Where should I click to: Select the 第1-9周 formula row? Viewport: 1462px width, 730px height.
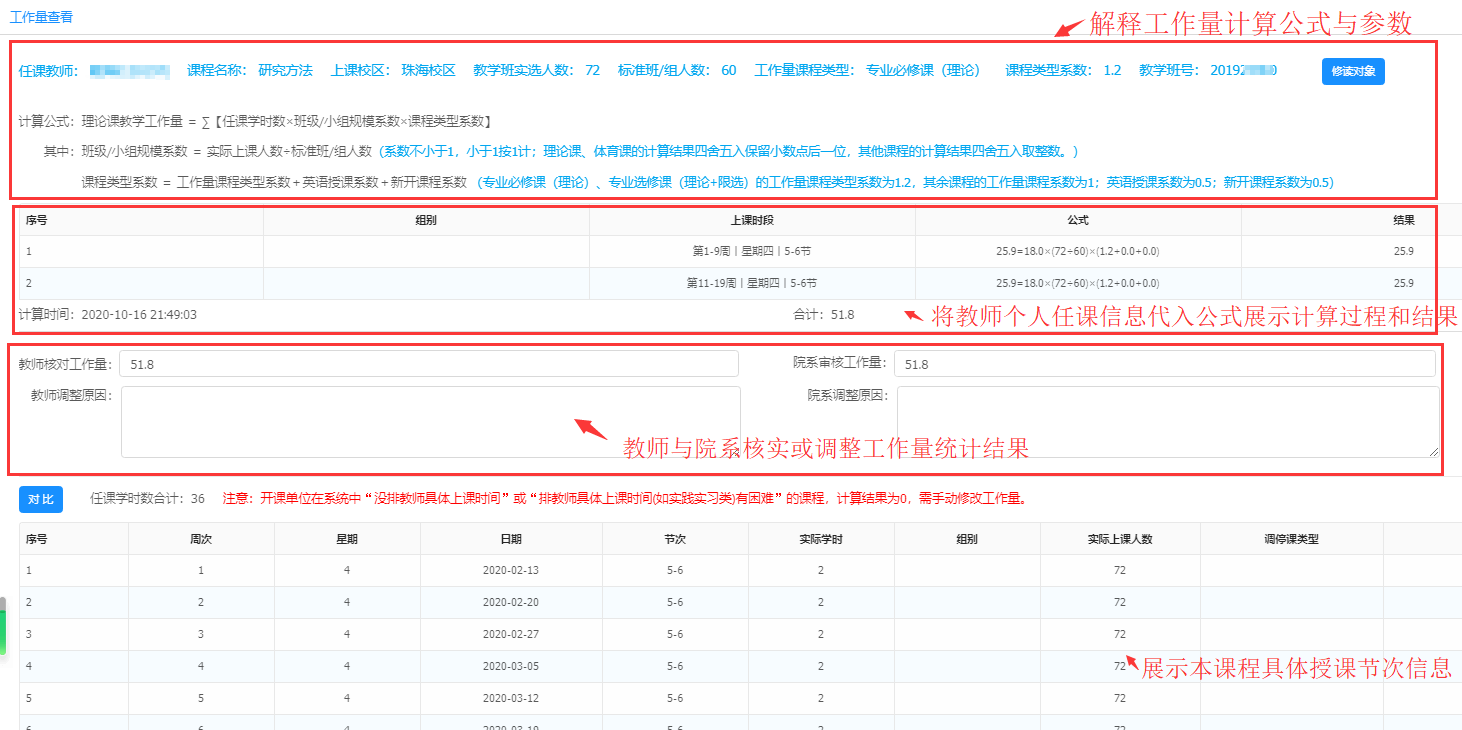[752, 252]
